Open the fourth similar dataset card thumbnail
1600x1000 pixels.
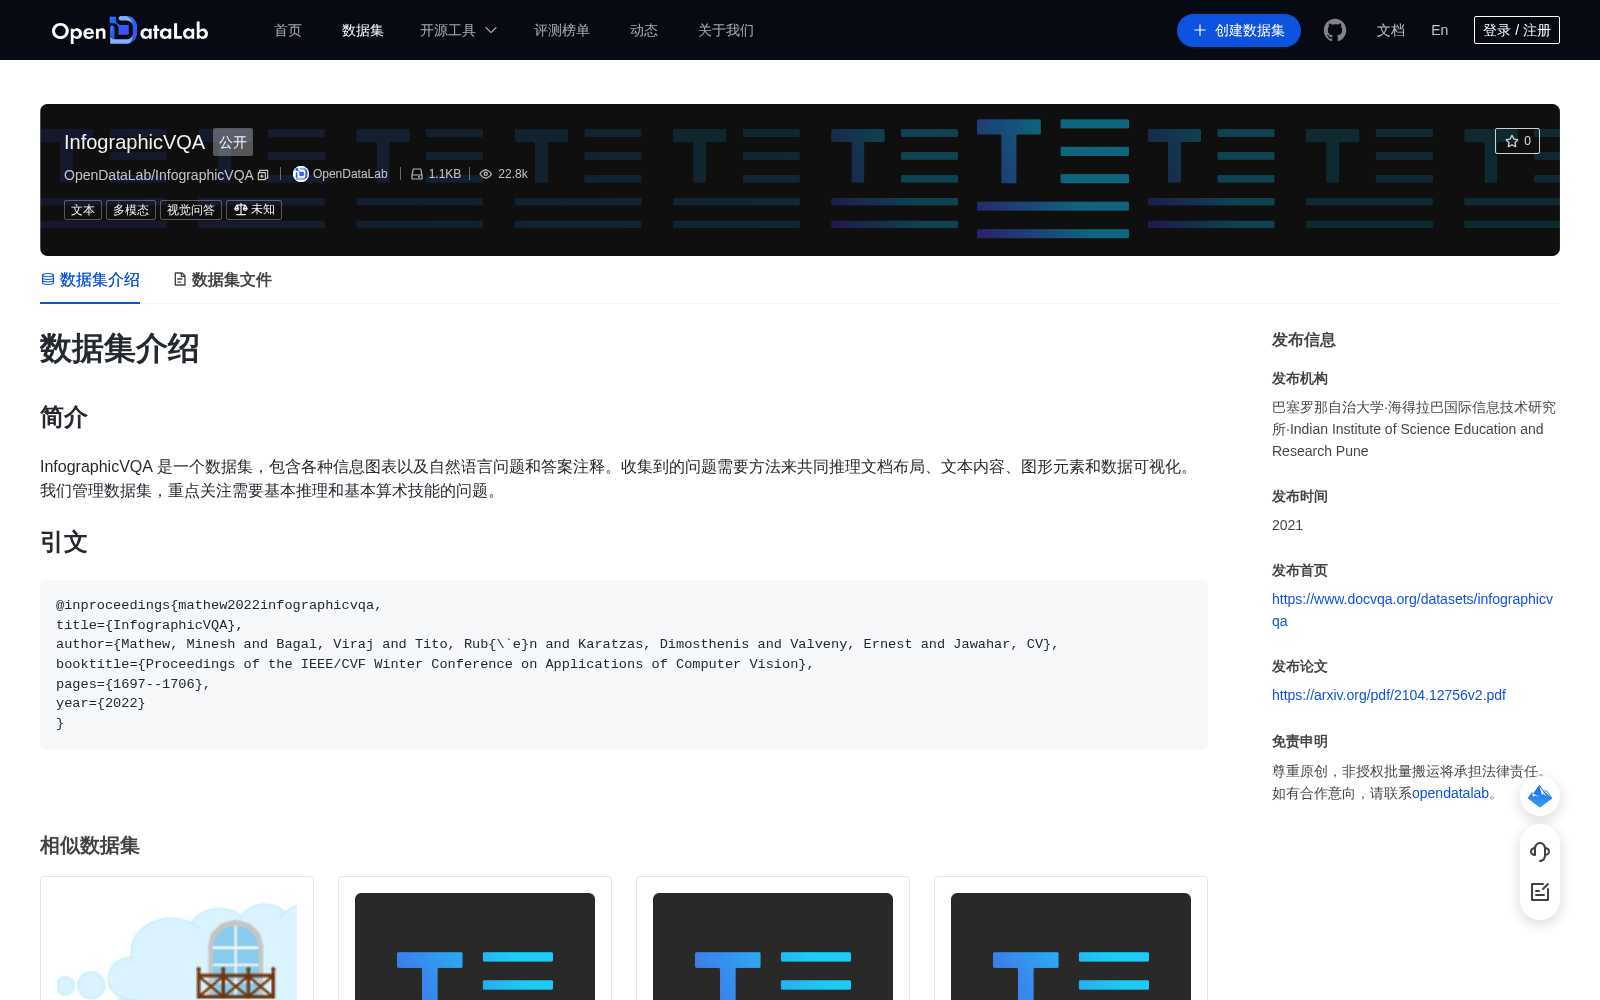[x=1071, y=946]
